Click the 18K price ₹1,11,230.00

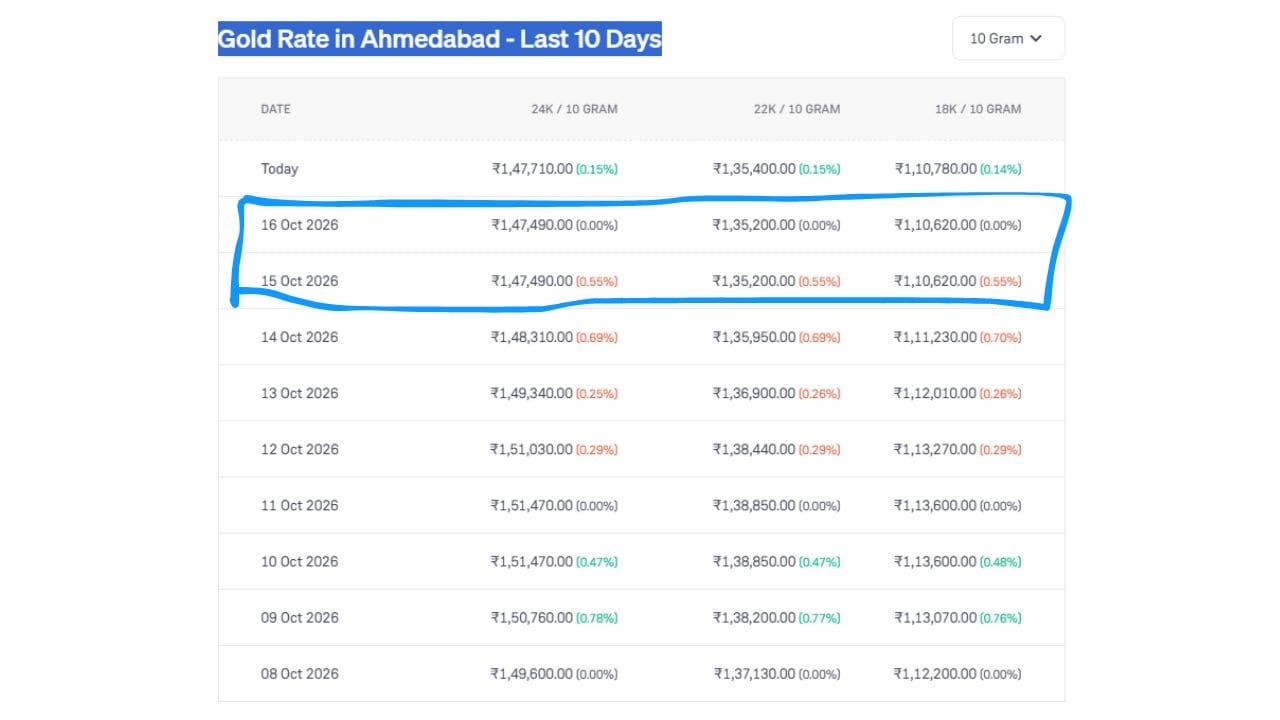pos(936,337)
